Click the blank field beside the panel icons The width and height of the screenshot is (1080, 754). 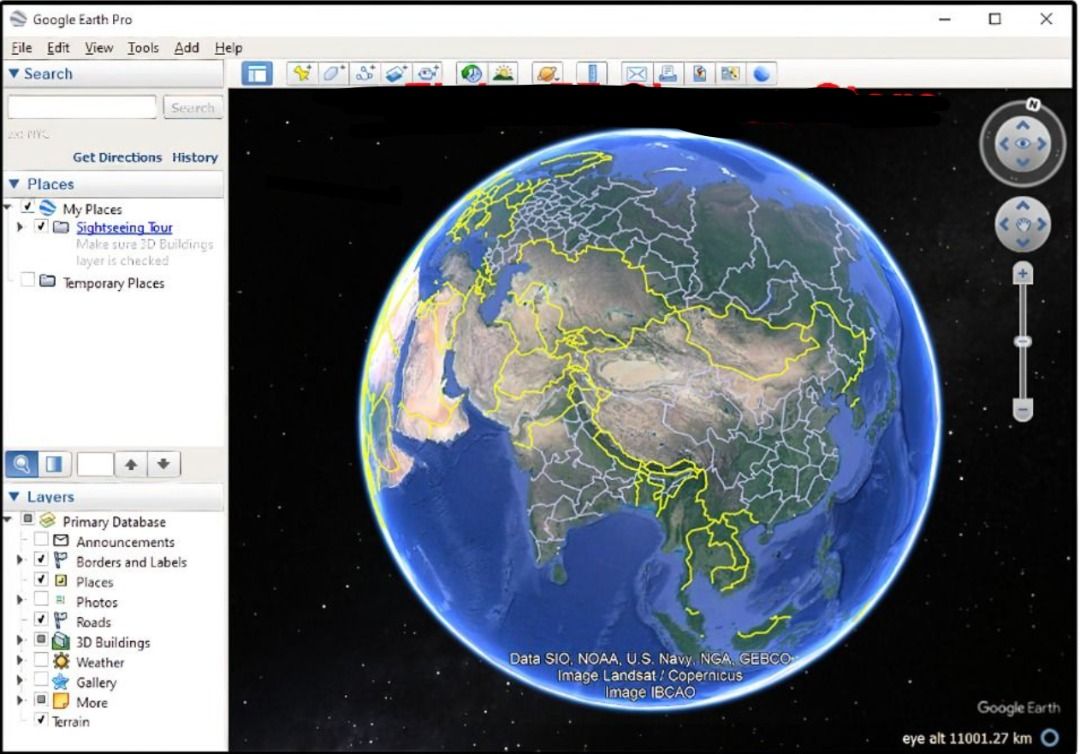coord(95,464)
